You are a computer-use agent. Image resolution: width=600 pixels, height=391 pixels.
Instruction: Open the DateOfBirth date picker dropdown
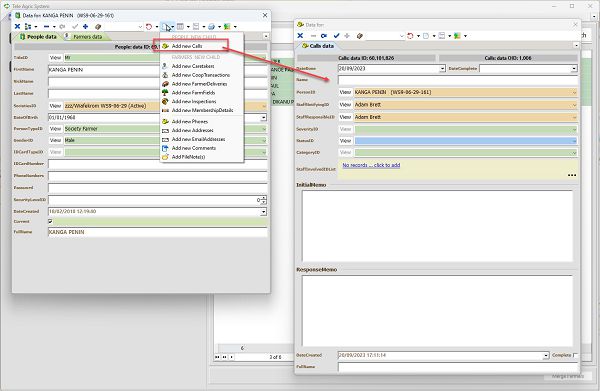pos(263,117)
